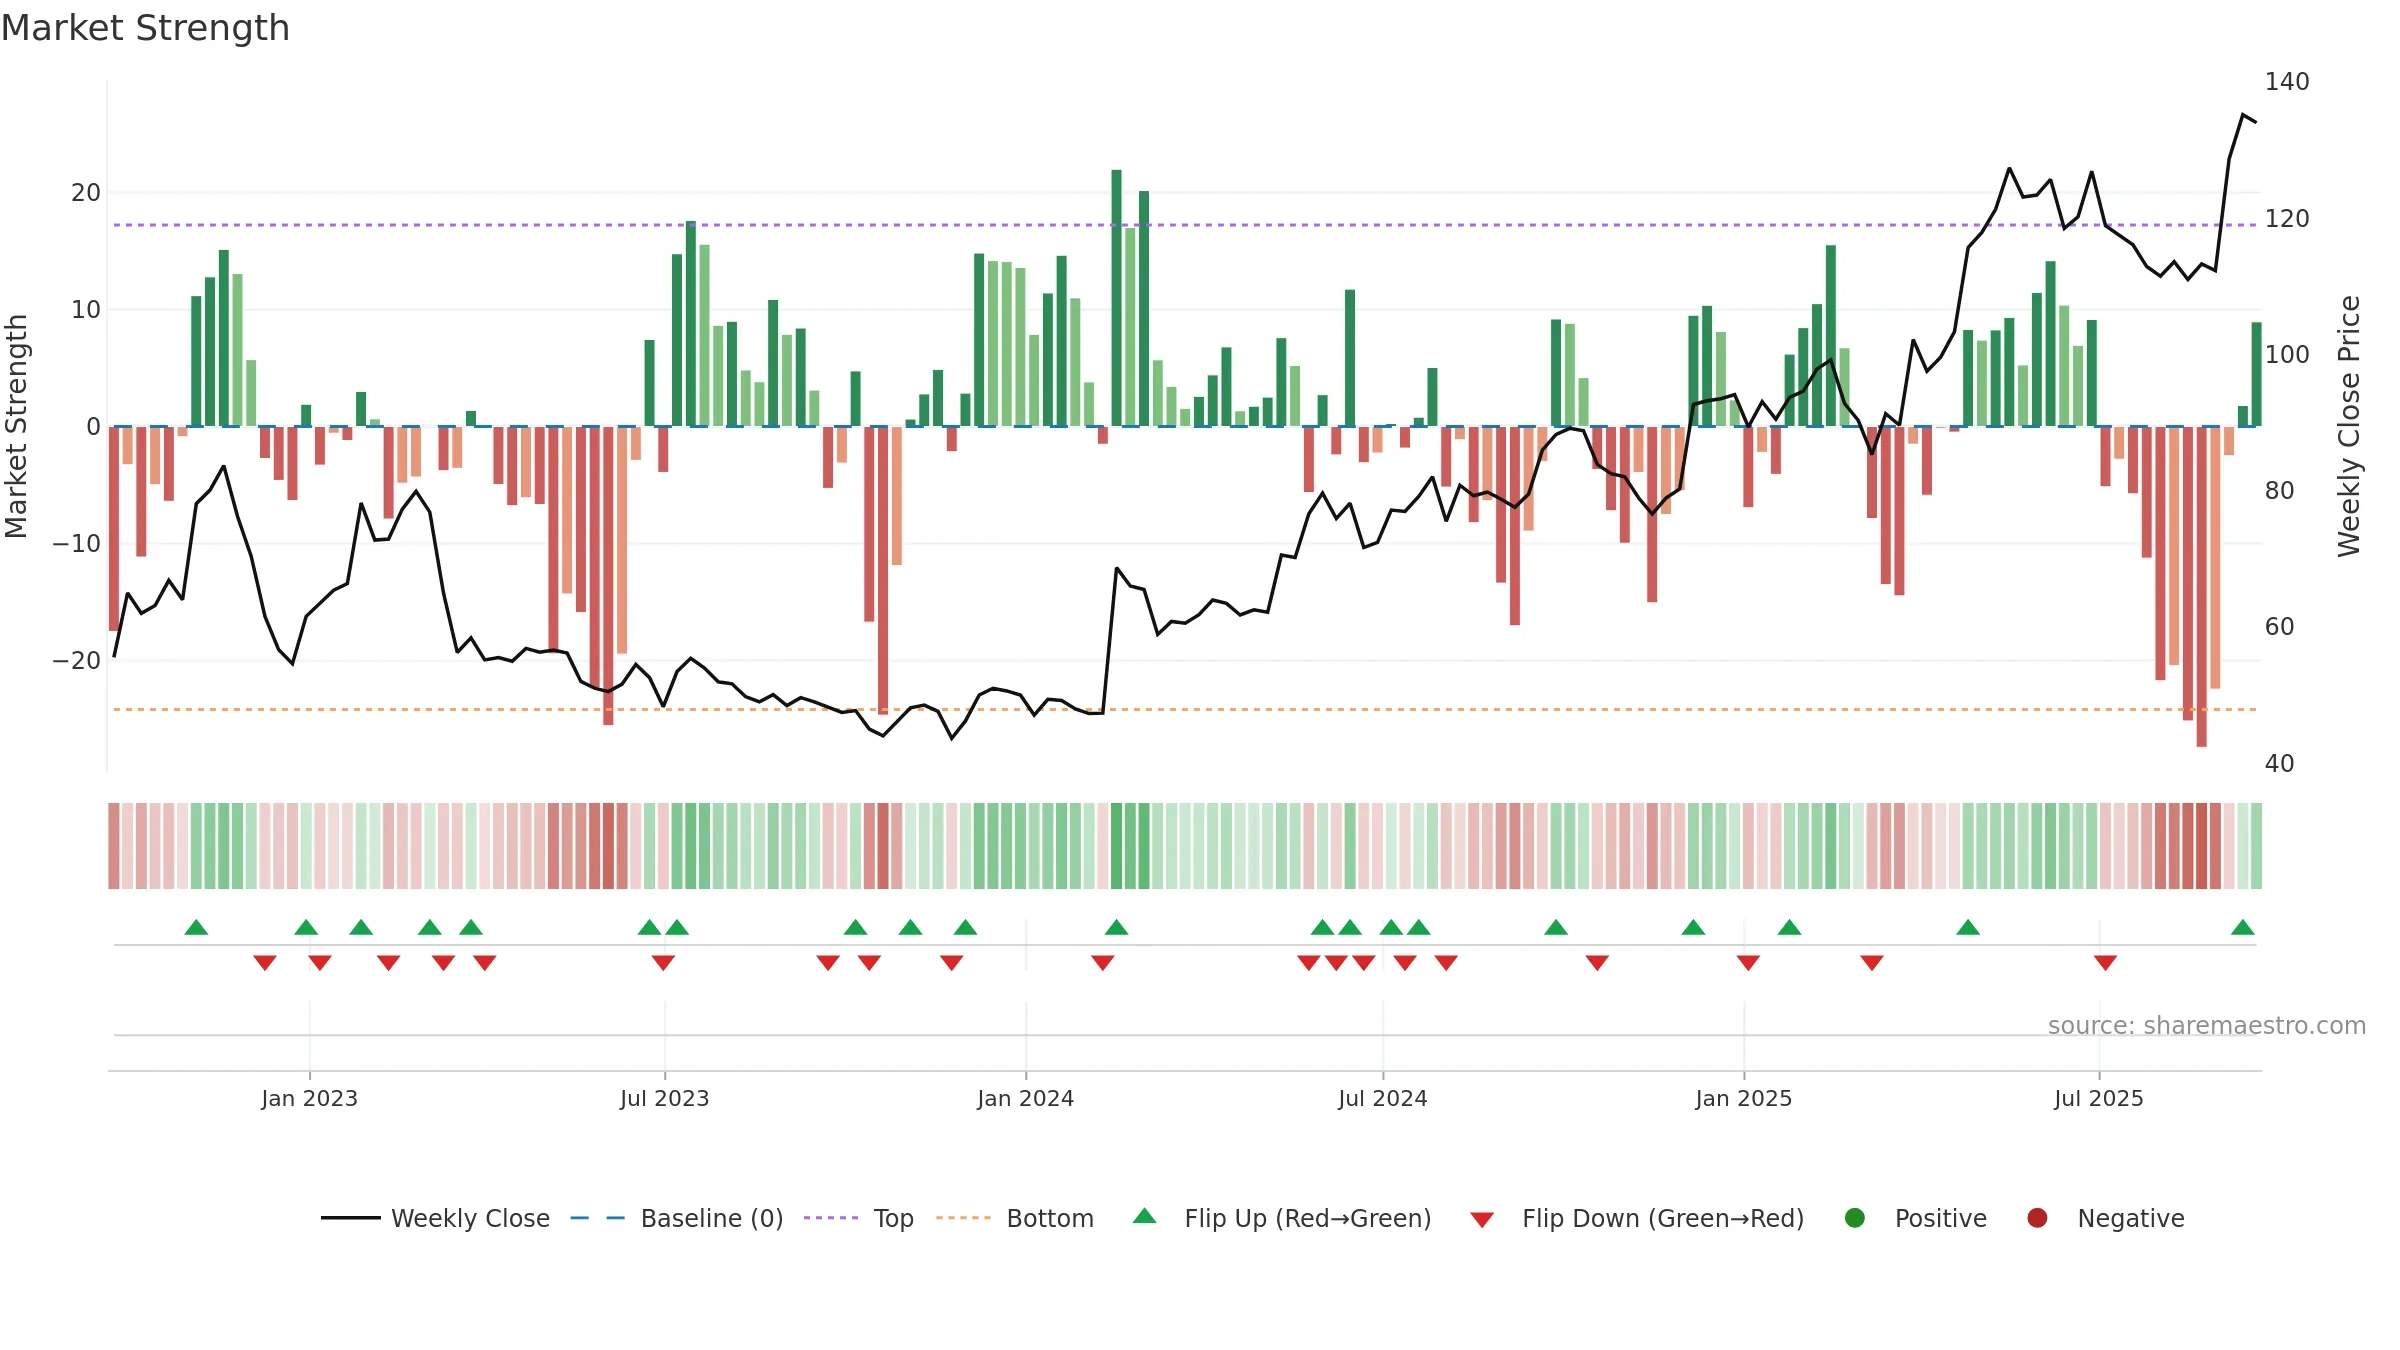
Task: Click the black Weekly Close line swatch
Action: [351, 1218]
